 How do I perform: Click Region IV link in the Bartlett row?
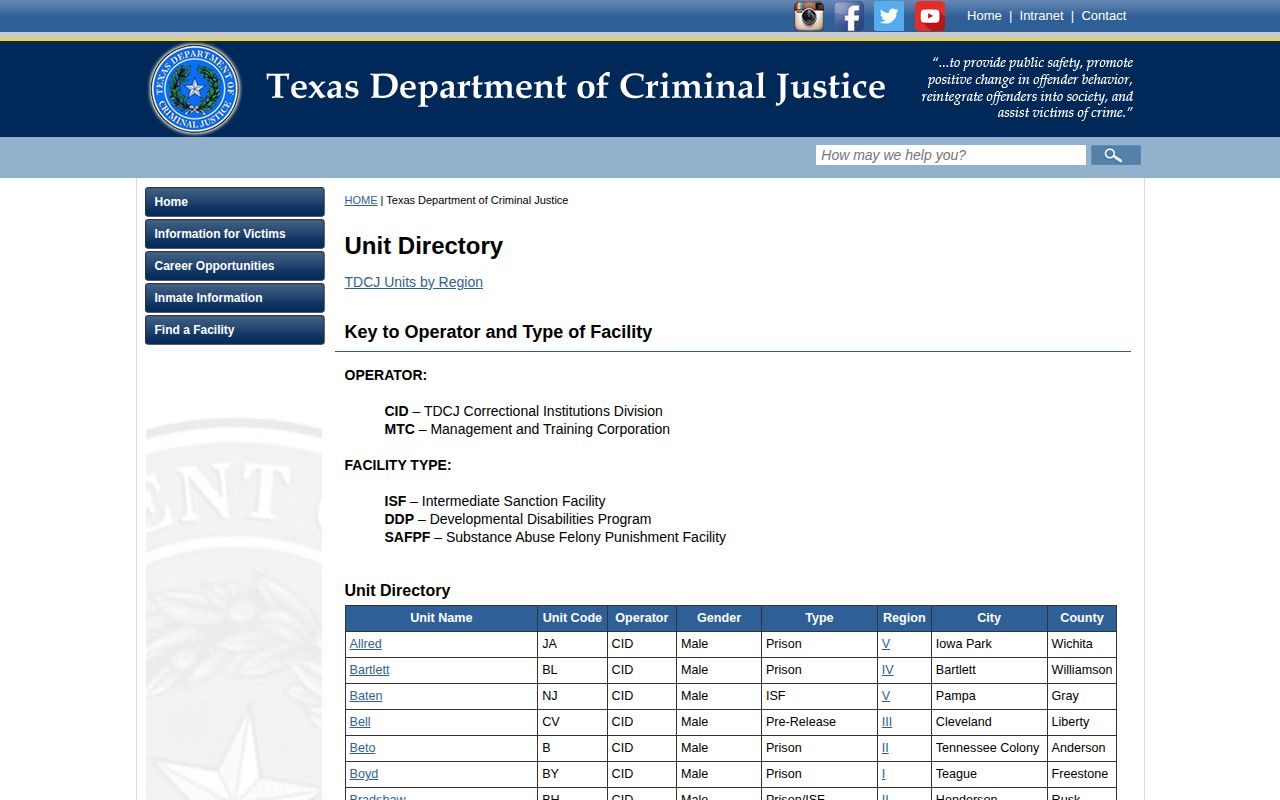[x=888, y=670]
